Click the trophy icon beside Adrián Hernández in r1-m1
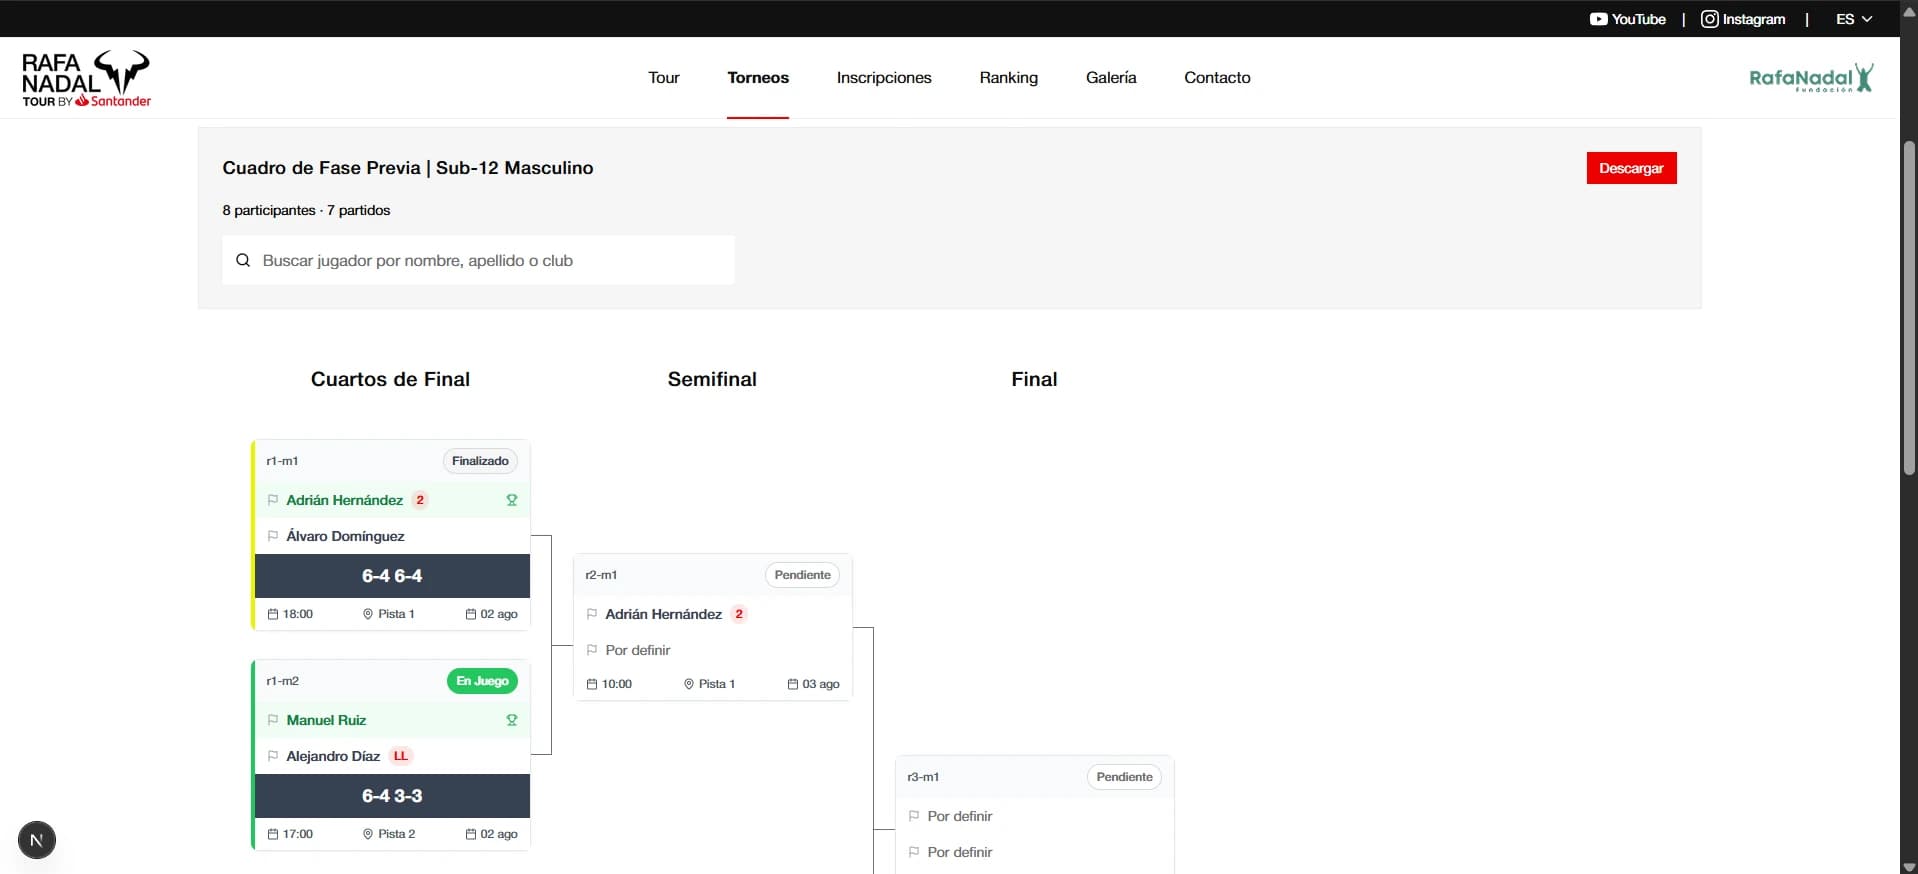Screen dimensions: 1918x874 (x=512, y=500)
